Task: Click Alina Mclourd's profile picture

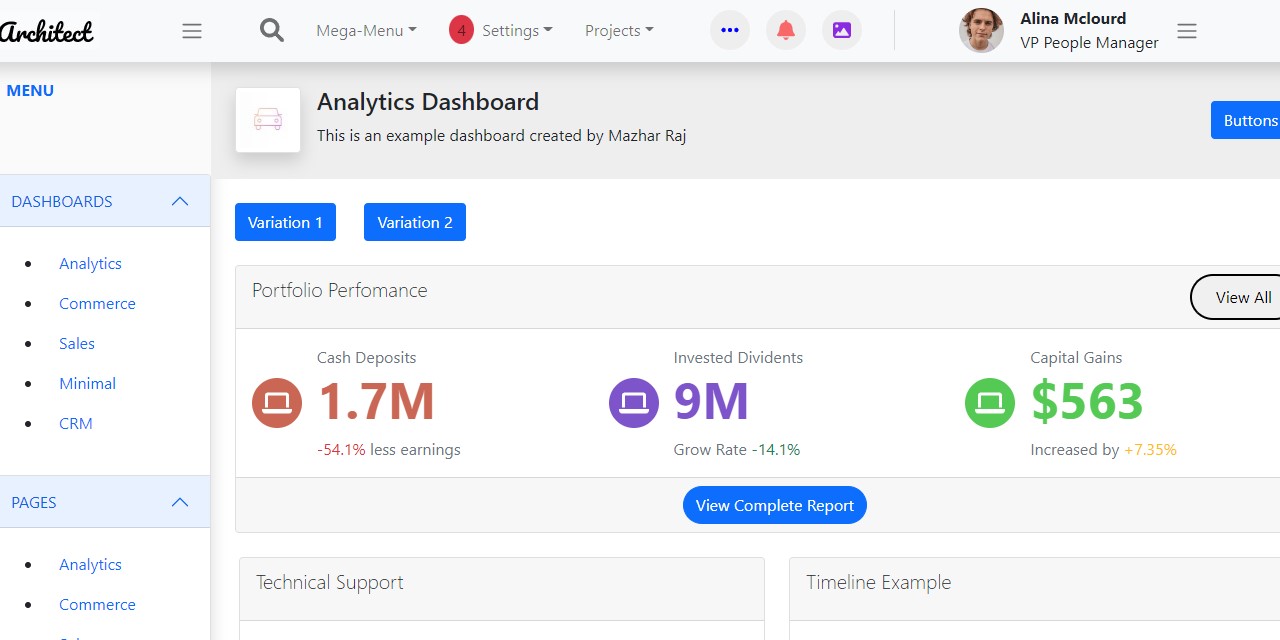Action: click(x=981, y=30)
